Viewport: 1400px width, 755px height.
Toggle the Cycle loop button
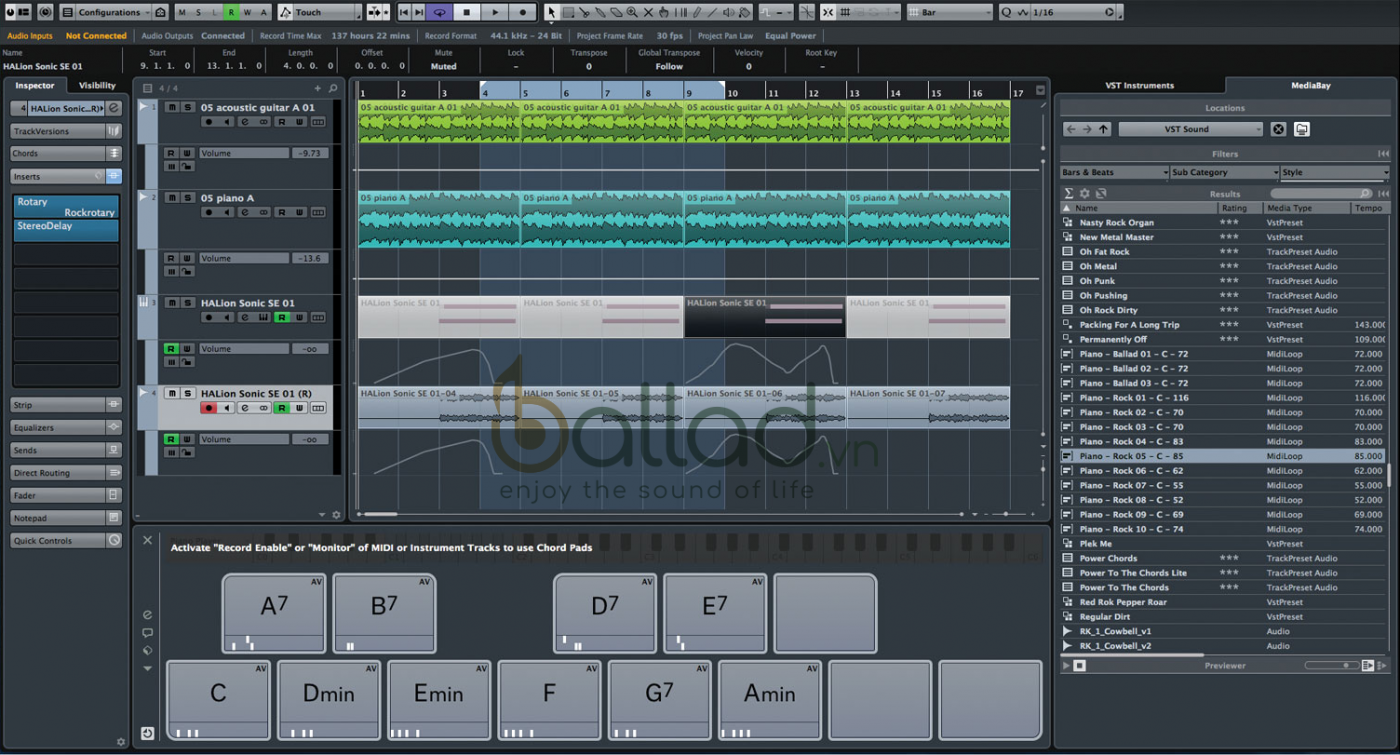tap(439, 12)
